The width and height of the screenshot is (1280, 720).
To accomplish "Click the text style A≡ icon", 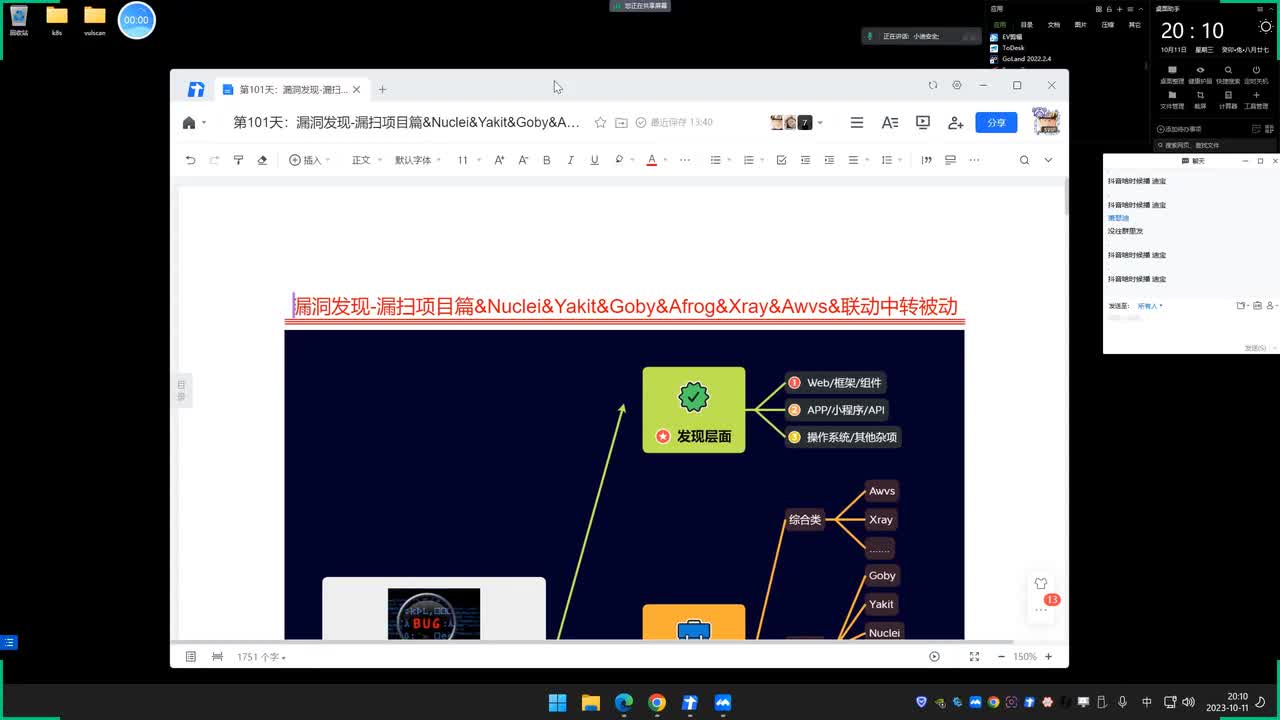I will 889,122.
